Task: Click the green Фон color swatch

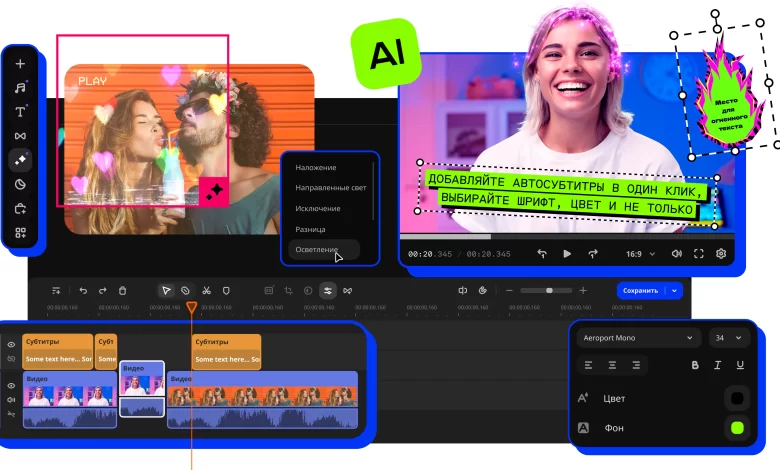Action: pyautogui.click(x=737, y=427)
